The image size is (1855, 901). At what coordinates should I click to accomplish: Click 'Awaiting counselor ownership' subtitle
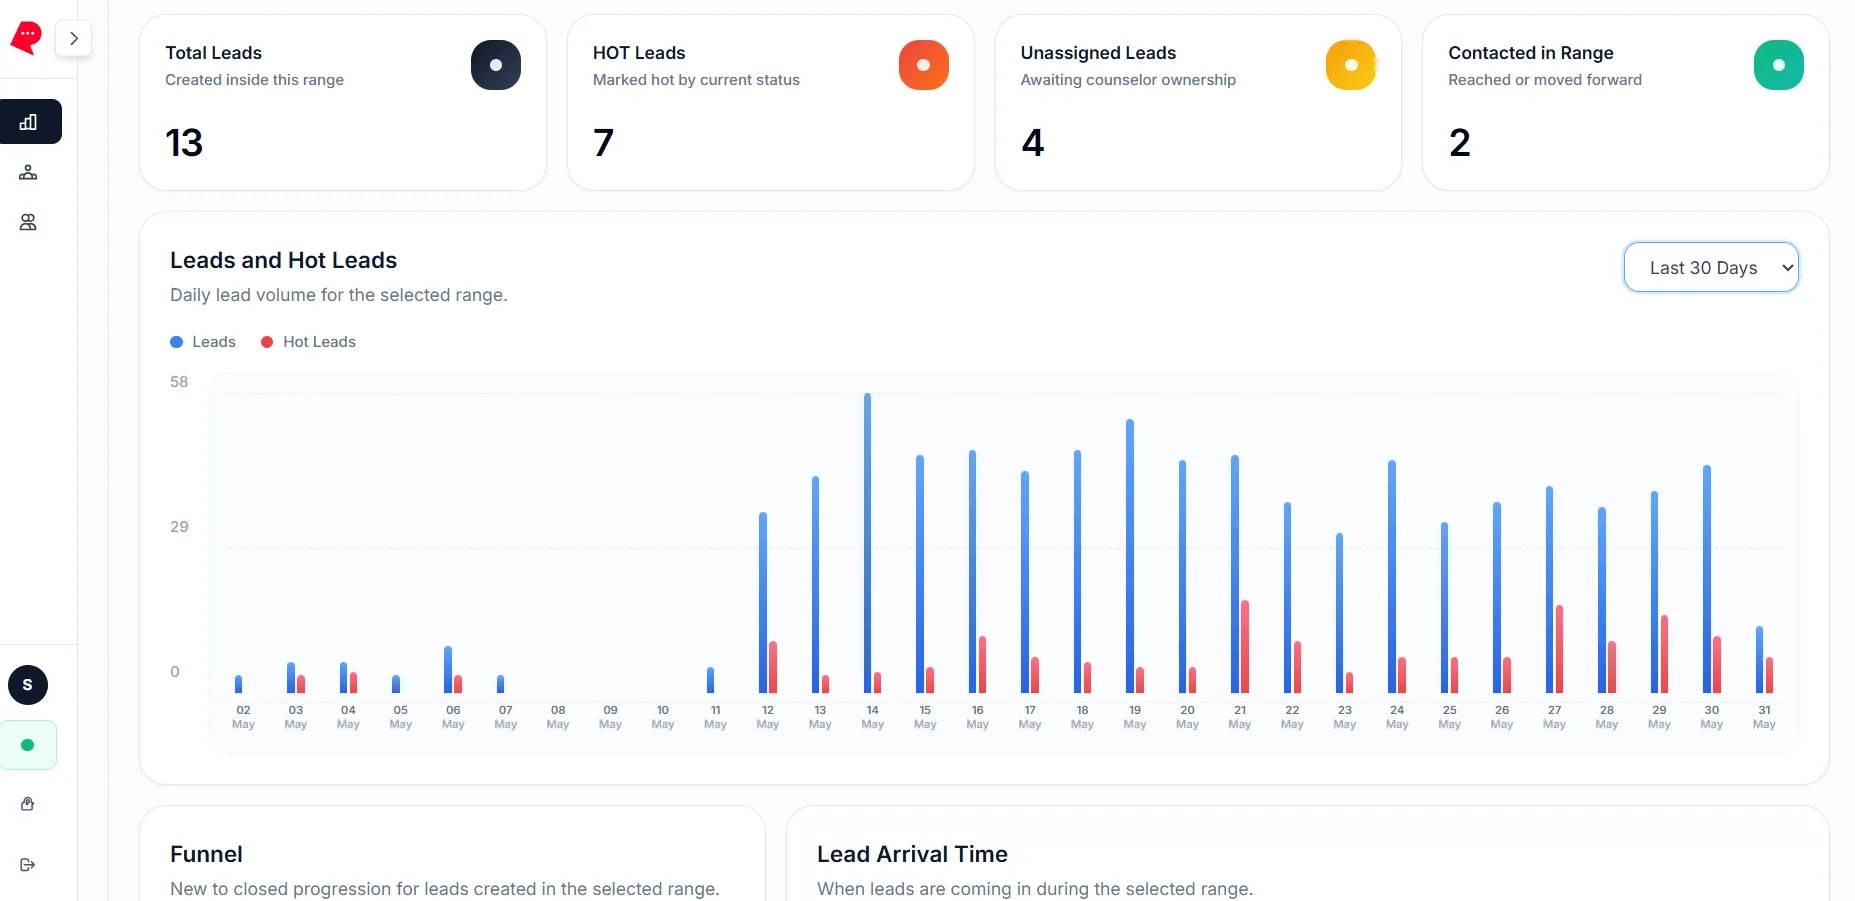tap(1128, 80)
